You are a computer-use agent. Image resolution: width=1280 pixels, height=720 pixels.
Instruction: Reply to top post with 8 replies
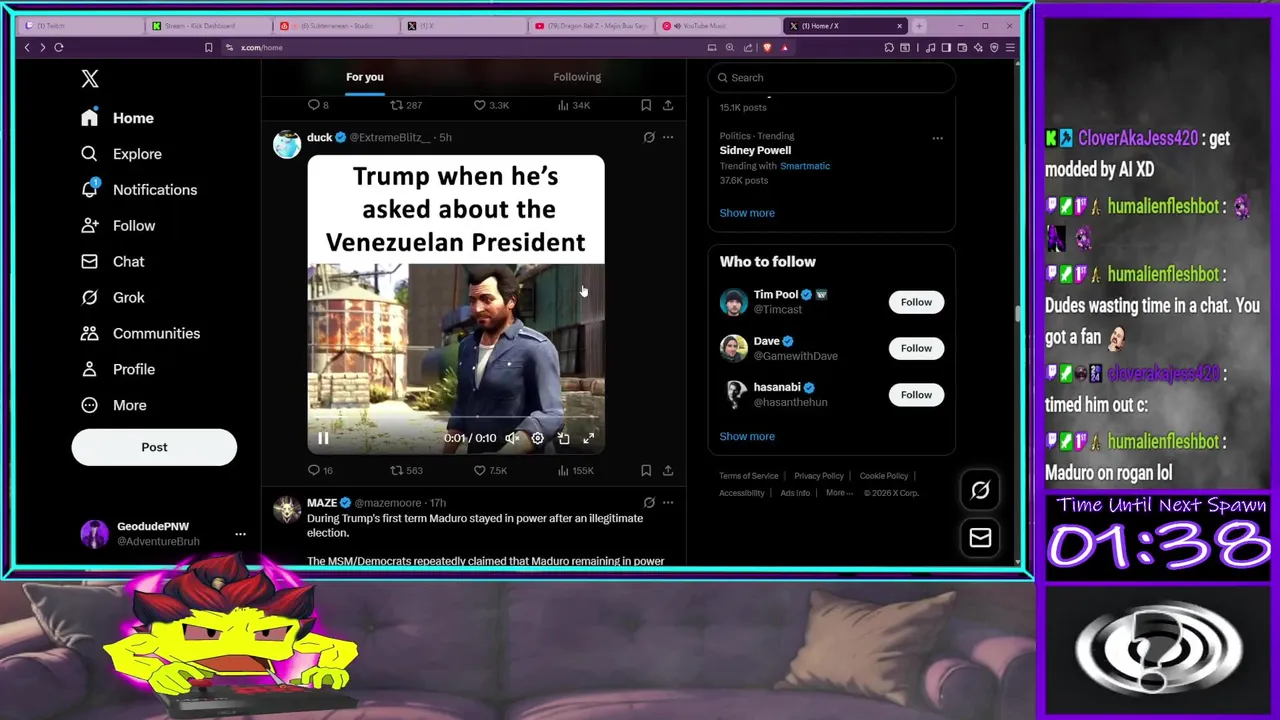tap(318, 105)
